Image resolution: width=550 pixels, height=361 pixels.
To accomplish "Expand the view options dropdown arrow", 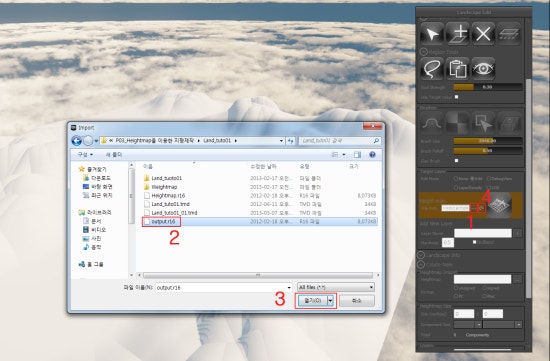I will point(344,155).
